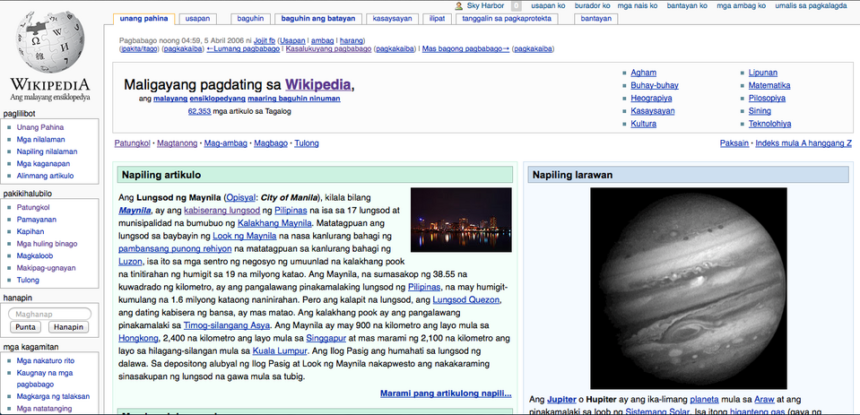
Task: Click the Punta button
Action: (25, 327)
